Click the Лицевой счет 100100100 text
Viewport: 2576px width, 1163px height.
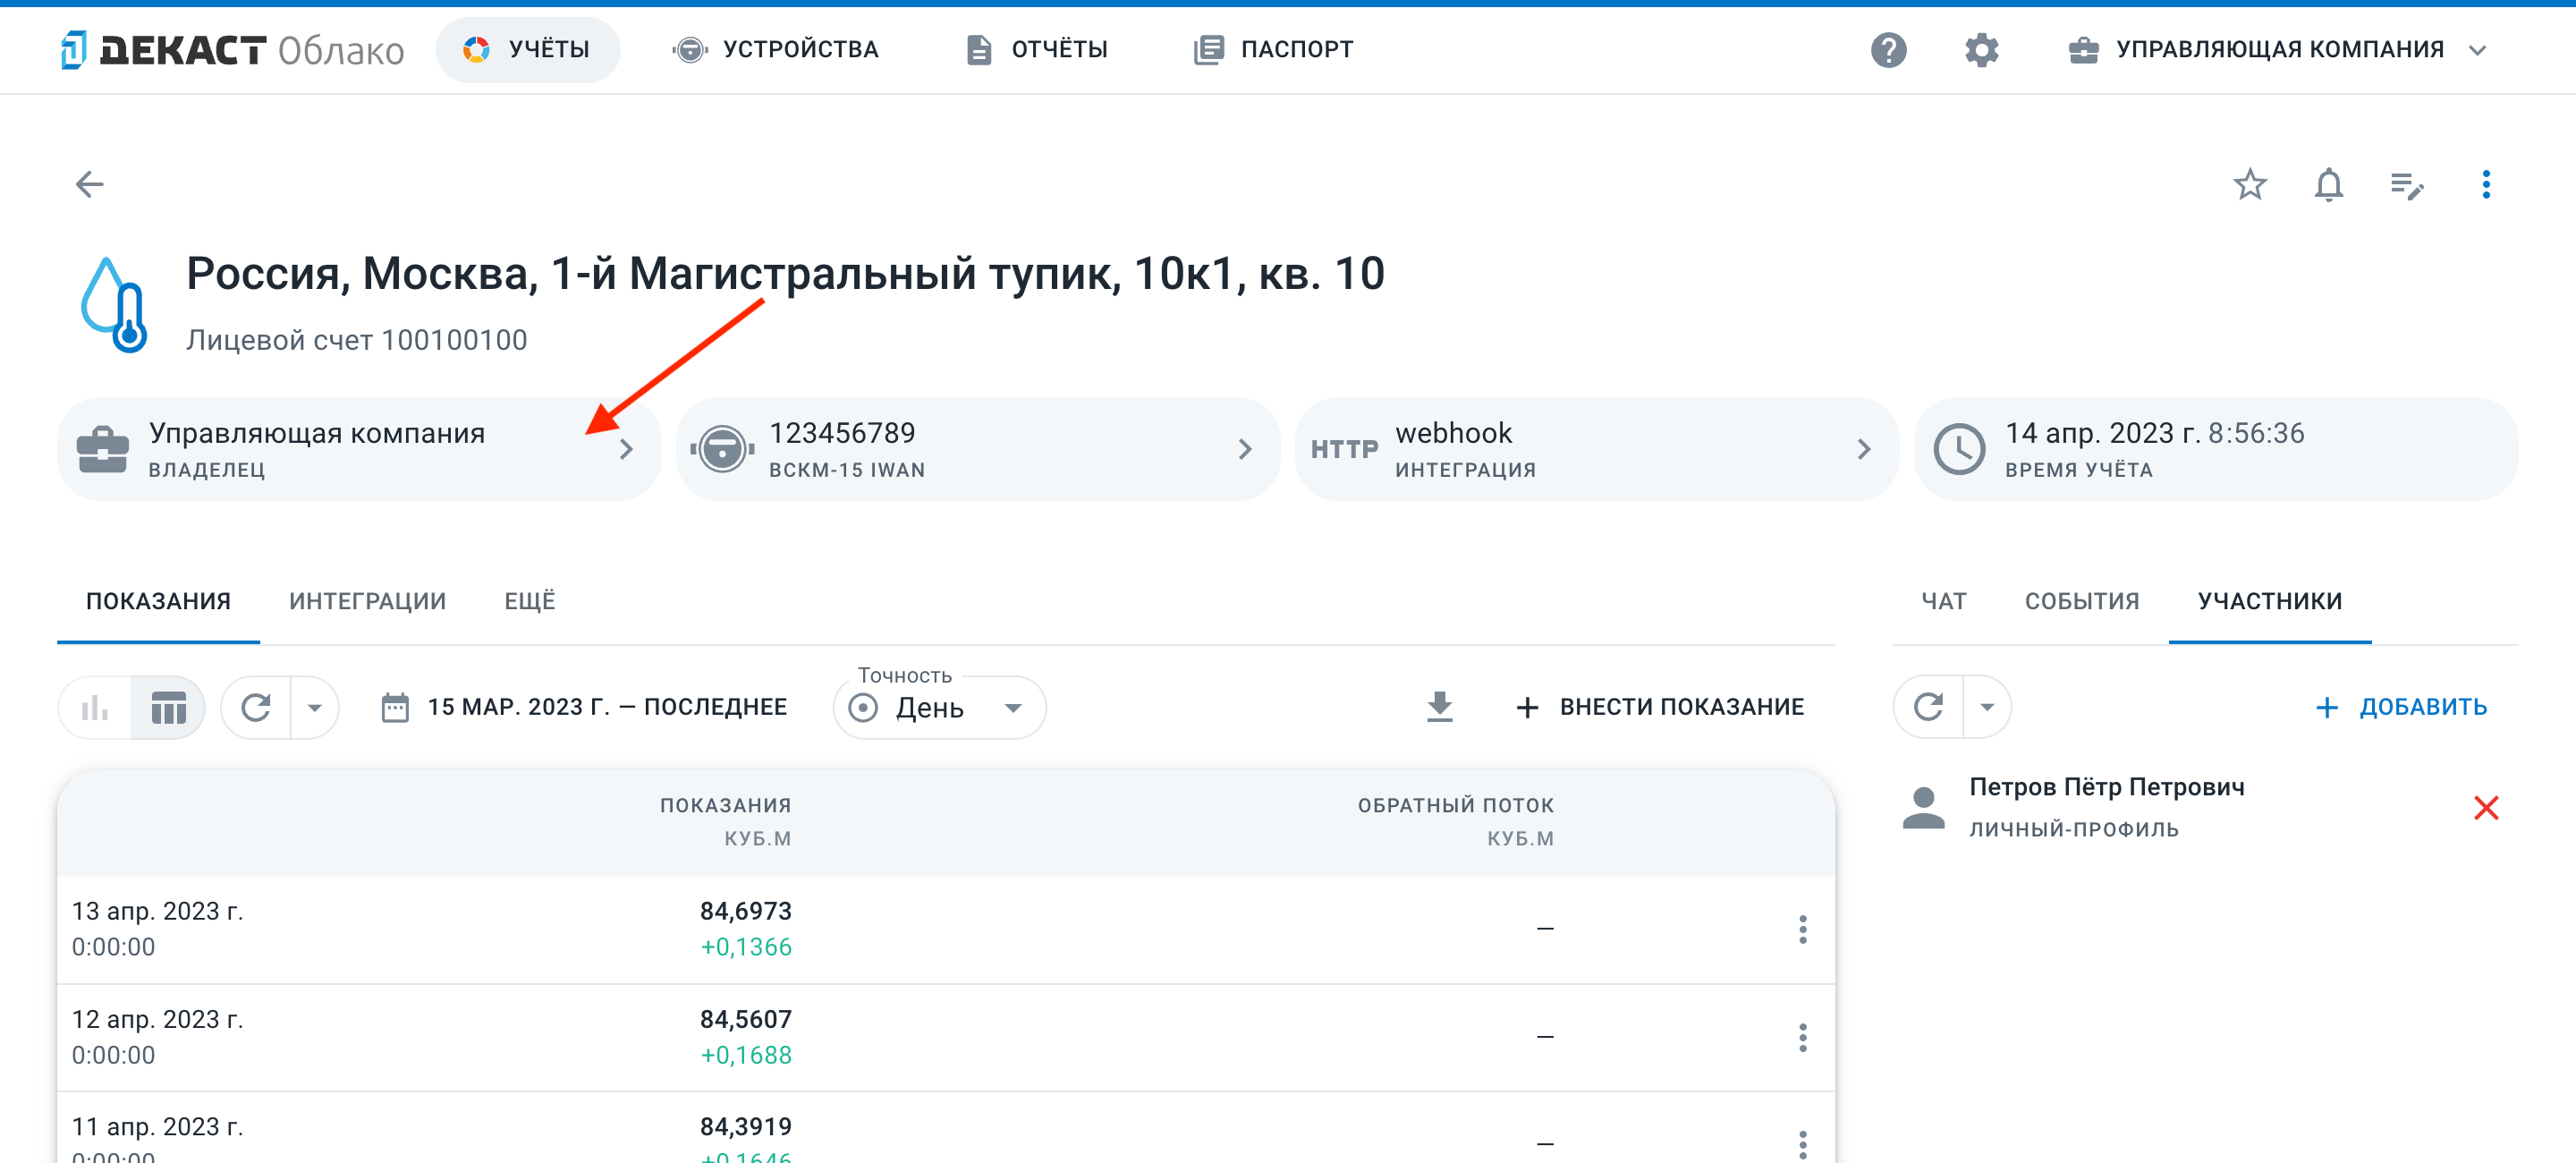(x=356, y=341)
